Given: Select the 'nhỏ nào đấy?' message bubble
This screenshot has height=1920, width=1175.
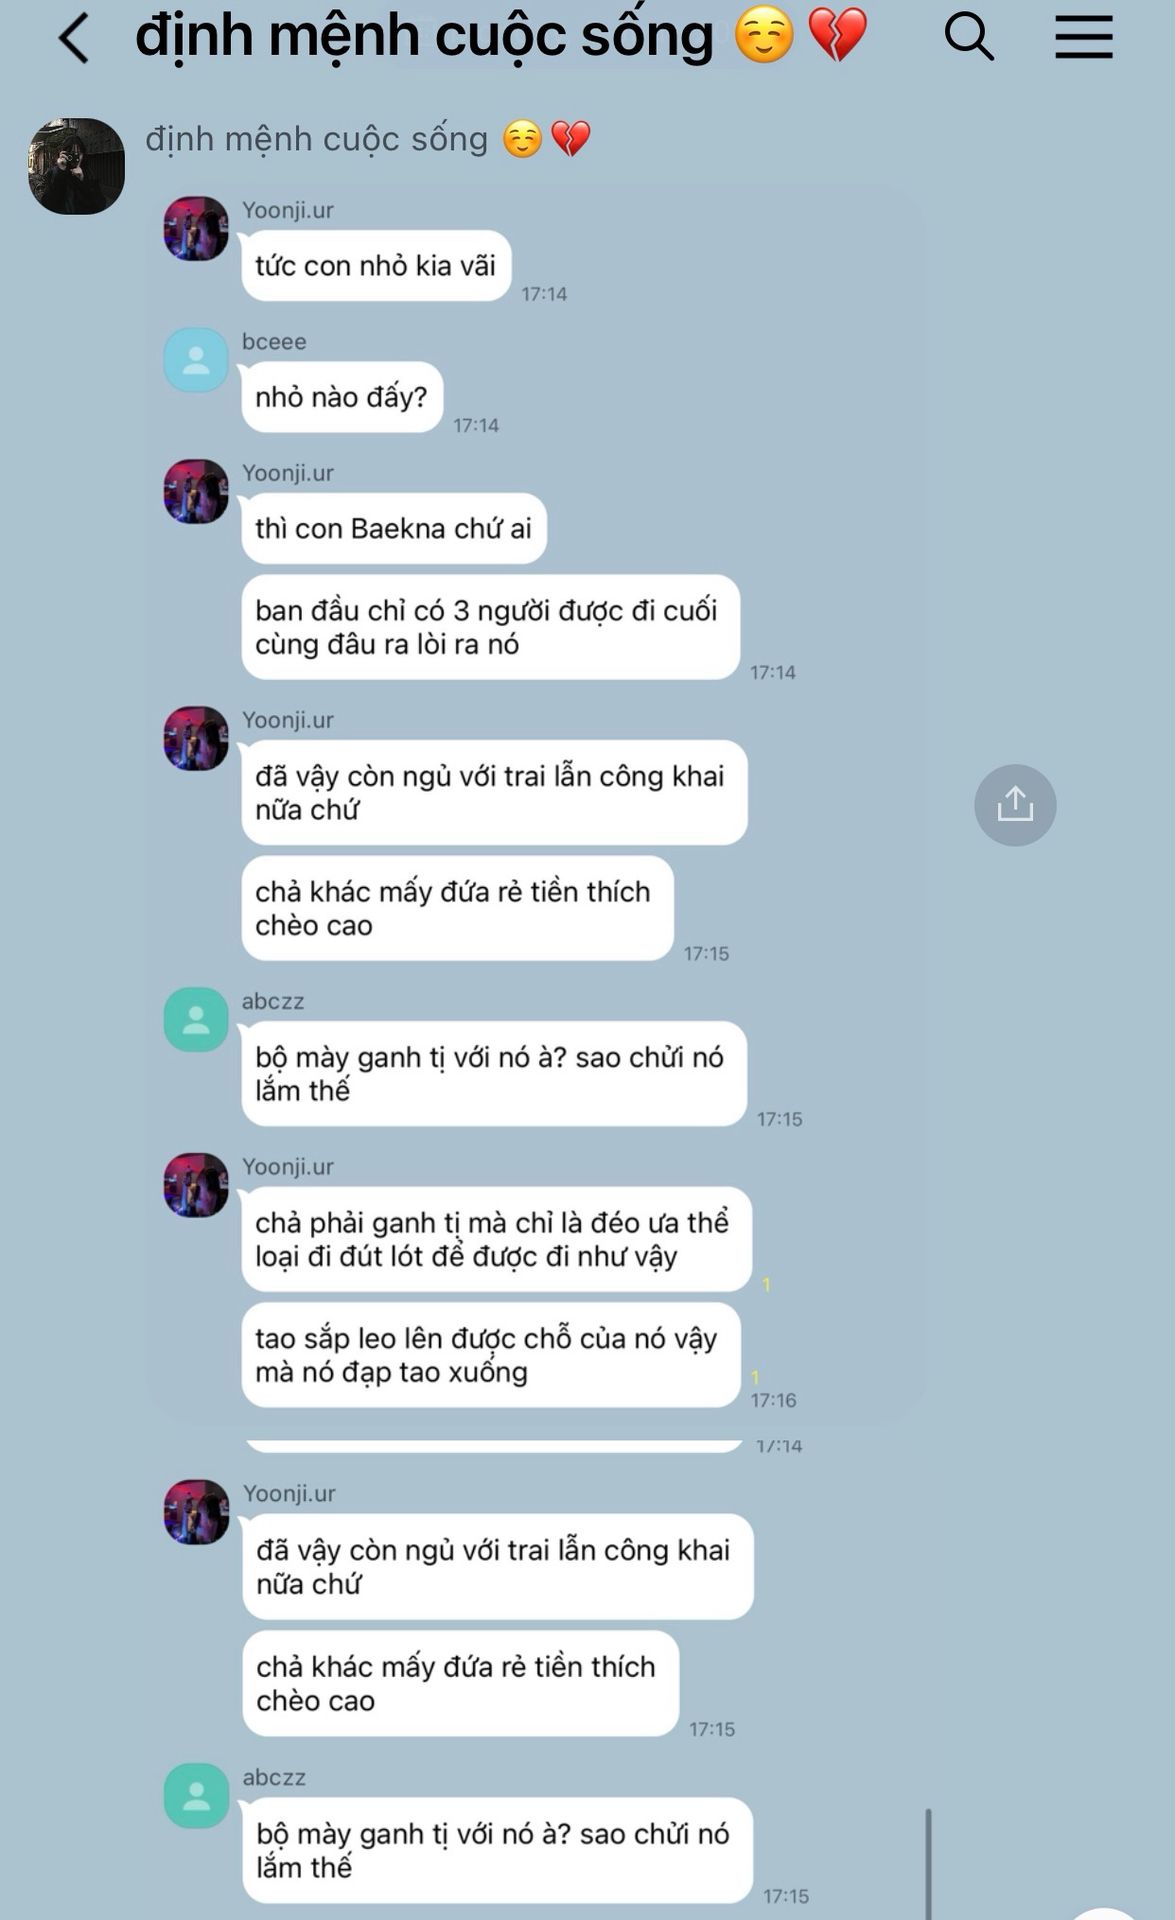Looking at the screenshot, I should pos(342,397).
